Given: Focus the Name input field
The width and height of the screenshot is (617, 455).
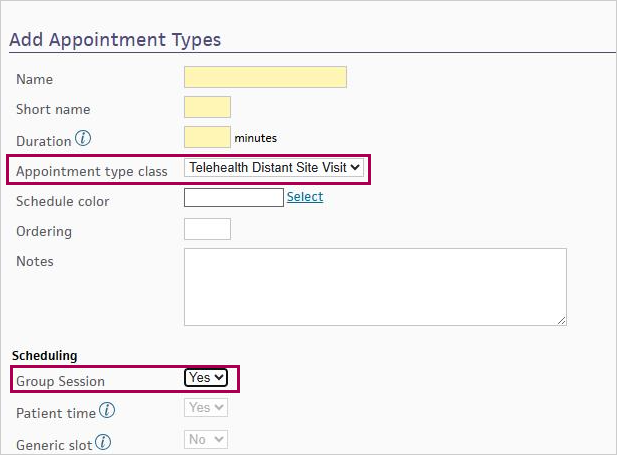Looking at the screenshot, I should pyautogui.click(x=265, y=78).
